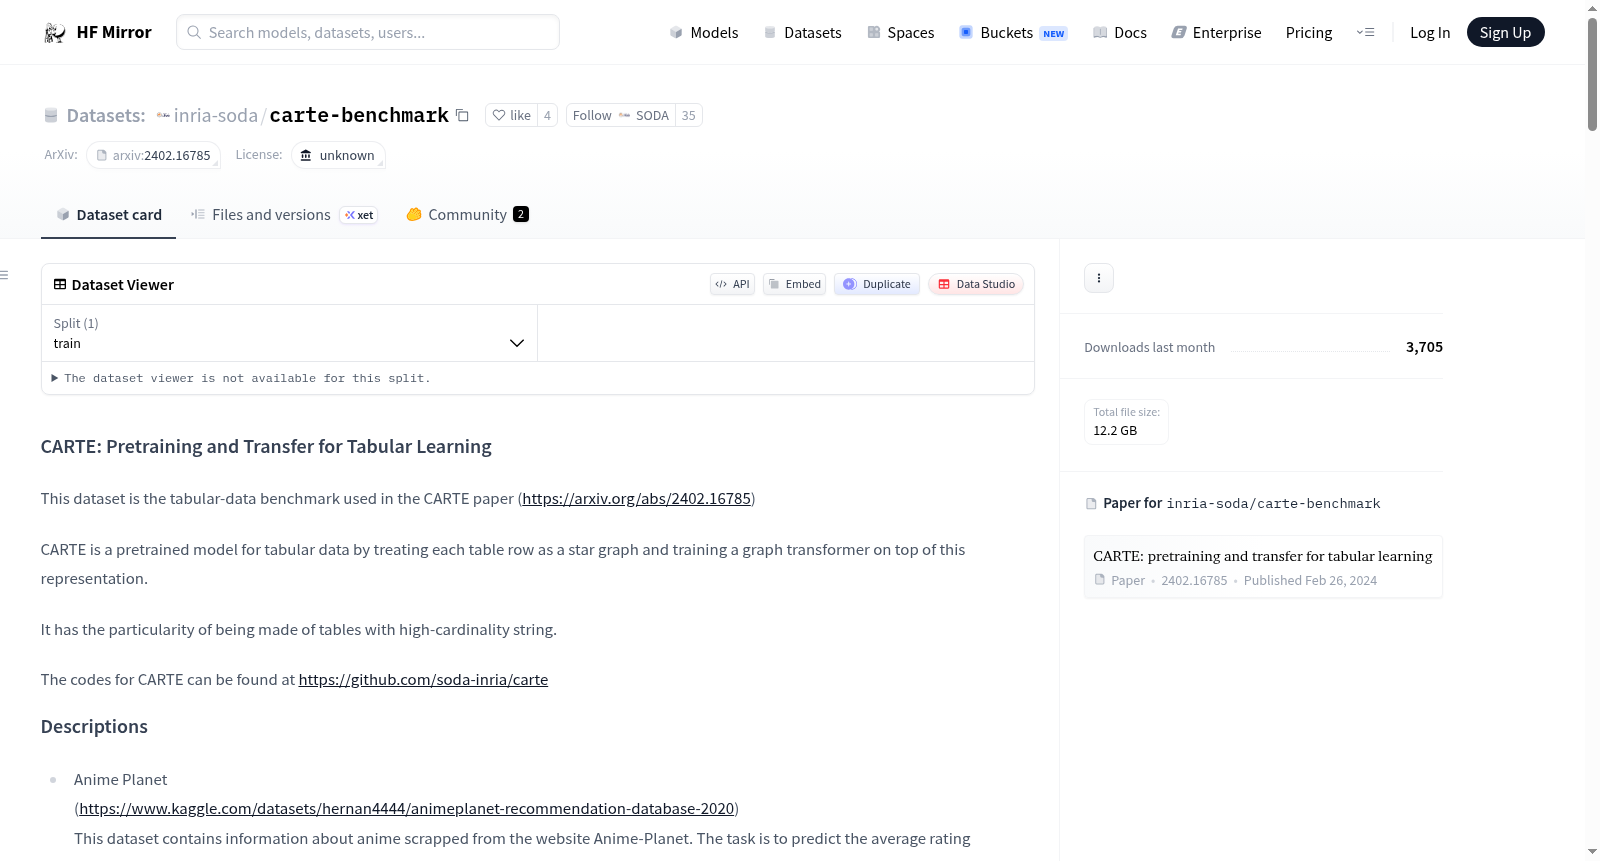The image size is (1600, 861).
Task: Click the 'CARTE: Pretraining and Transfer' heading
Action: [x=266, y=446]
